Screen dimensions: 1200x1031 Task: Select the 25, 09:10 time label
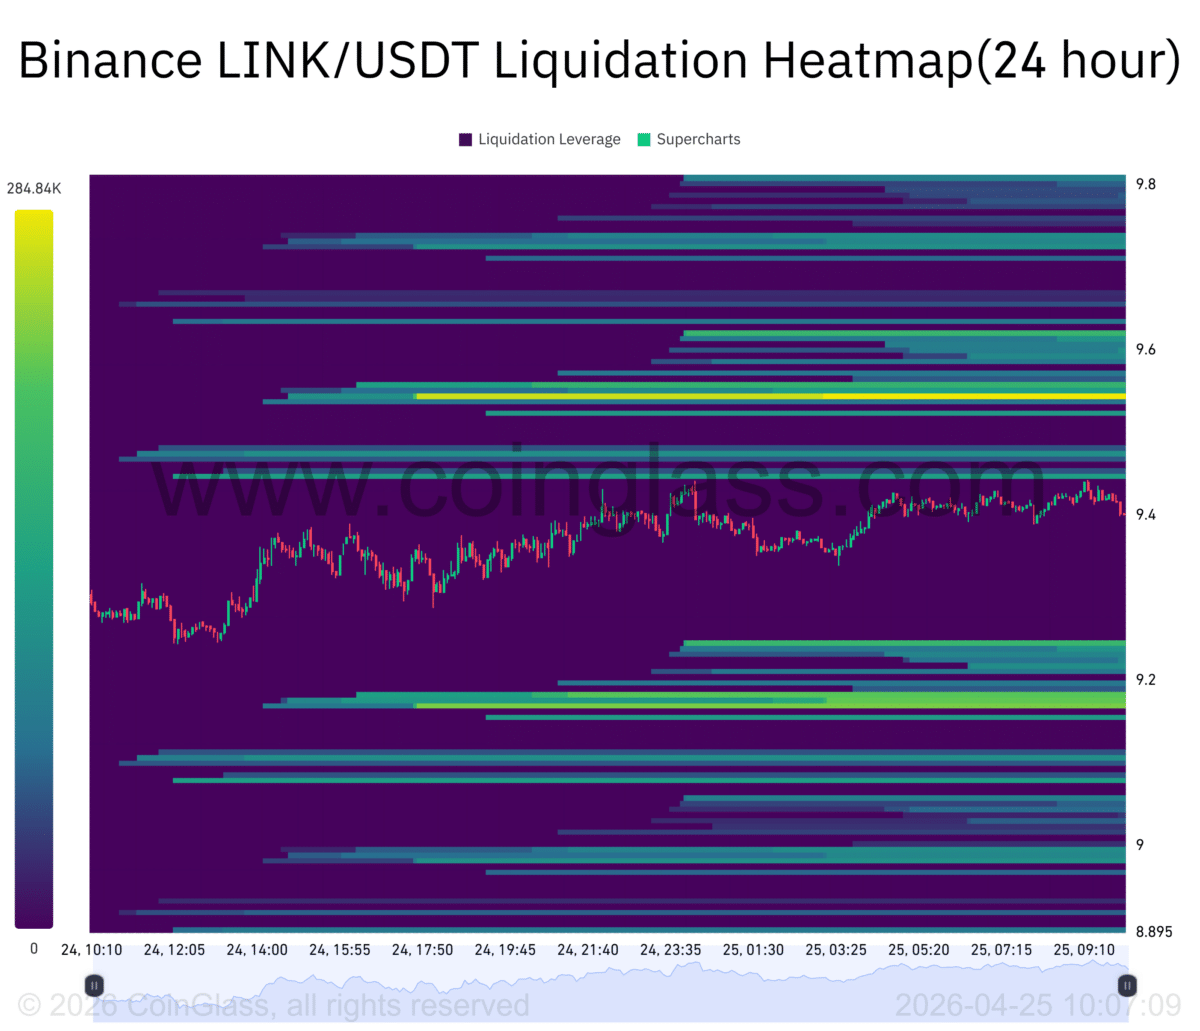coord(1083,950)
